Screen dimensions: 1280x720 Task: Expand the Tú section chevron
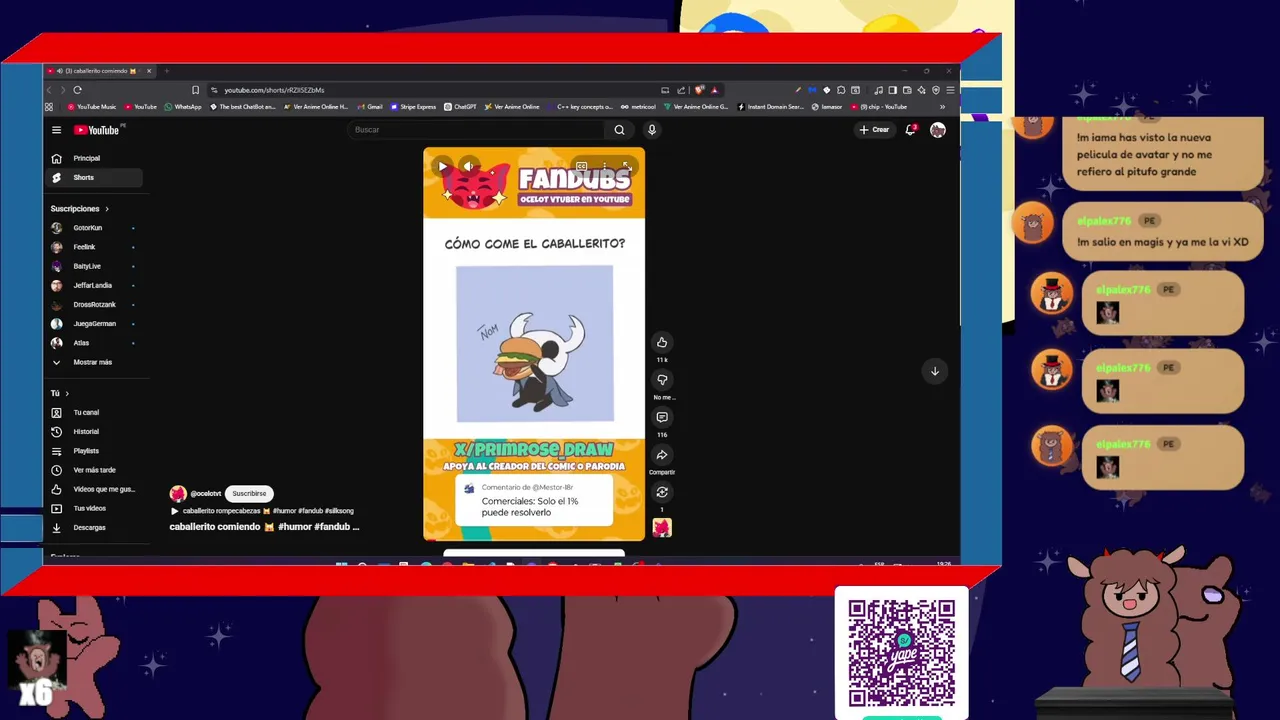coord(67,394)
